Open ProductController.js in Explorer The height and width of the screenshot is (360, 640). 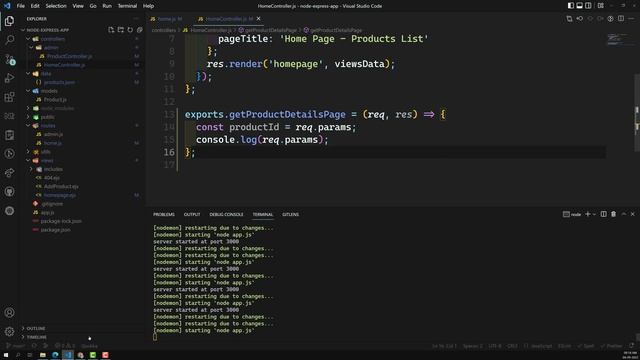click(x=69, y=56)
